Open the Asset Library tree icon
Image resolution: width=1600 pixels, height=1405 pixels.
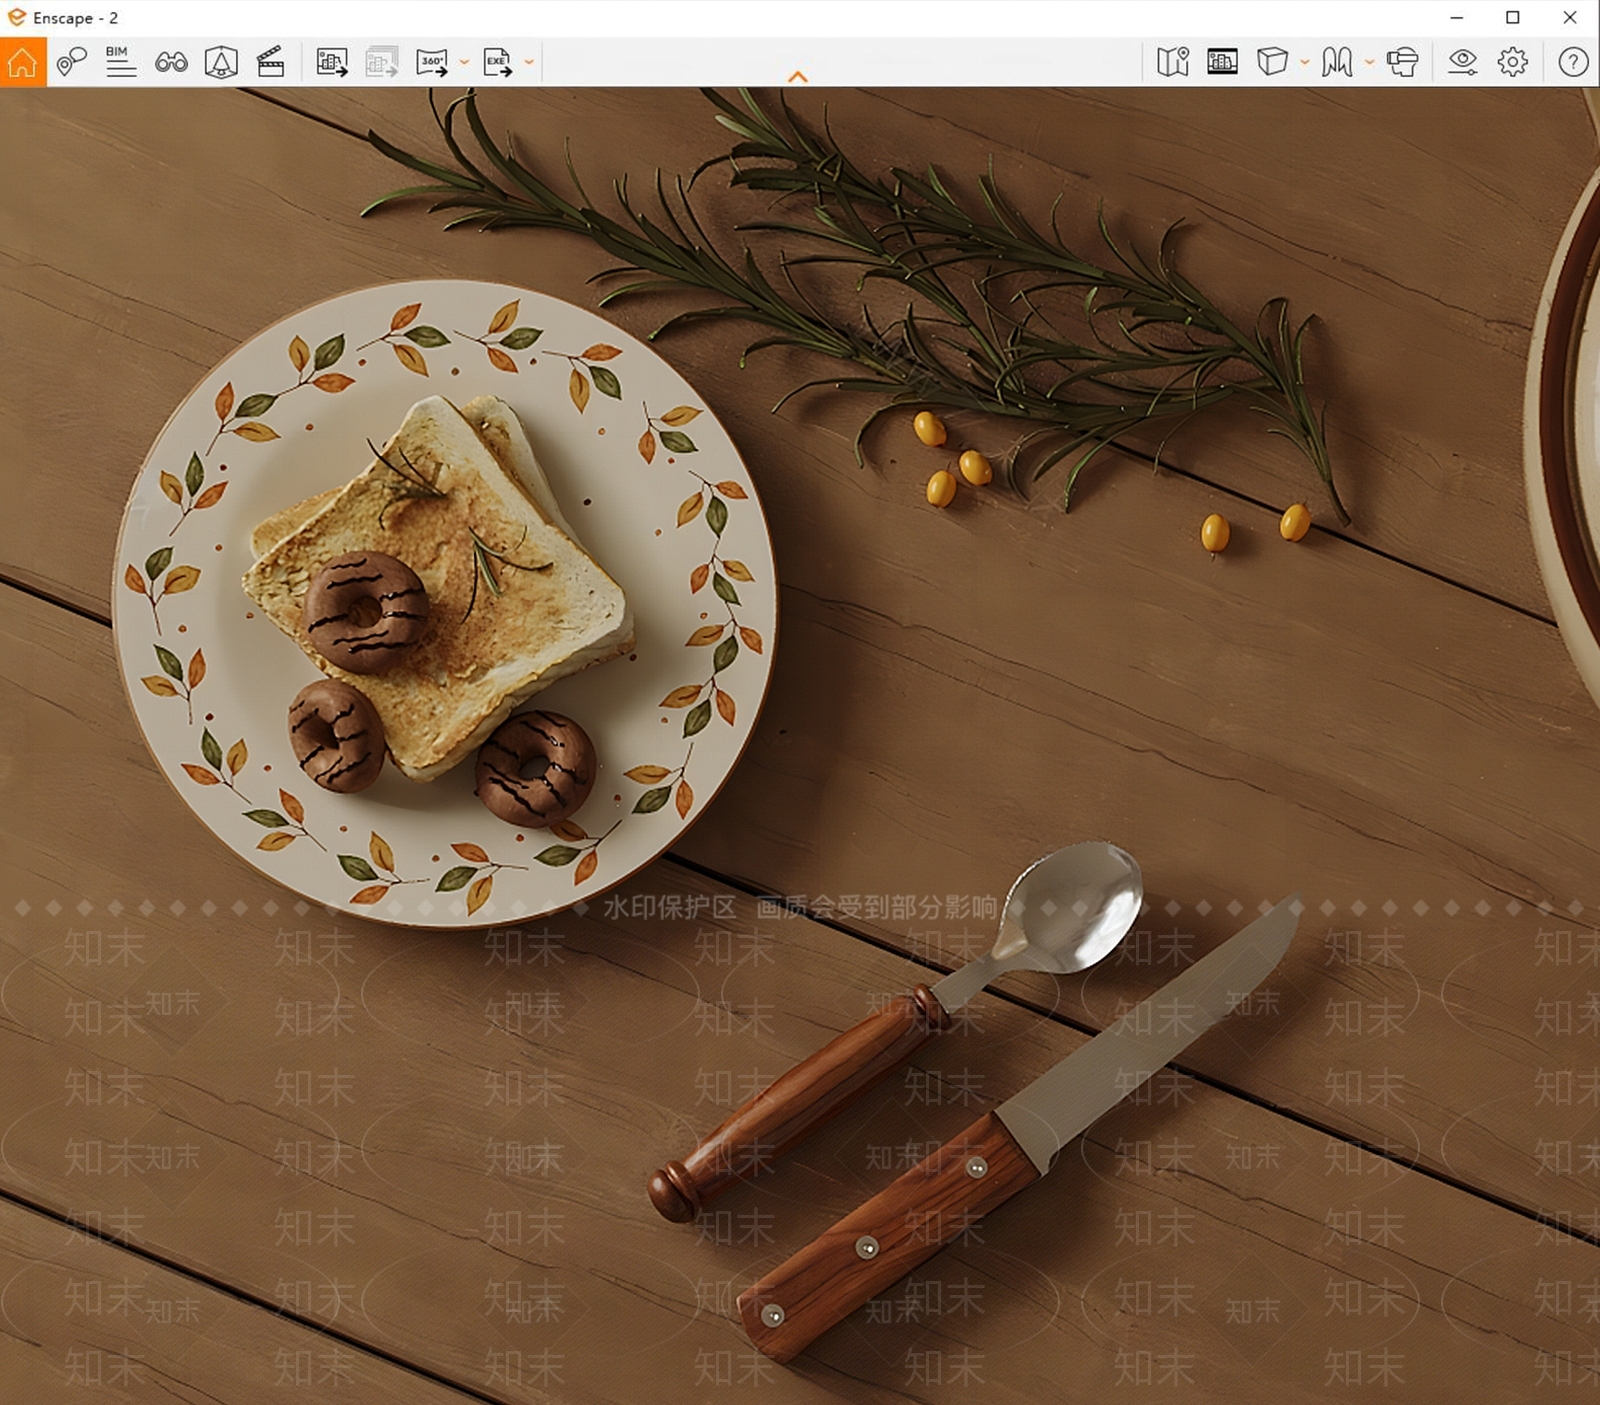(221, 62)
